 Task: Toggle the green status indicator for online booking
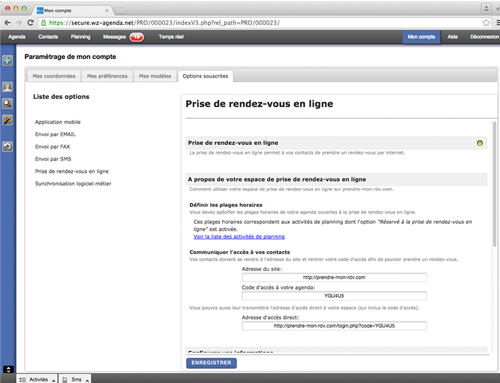[480, 143]
